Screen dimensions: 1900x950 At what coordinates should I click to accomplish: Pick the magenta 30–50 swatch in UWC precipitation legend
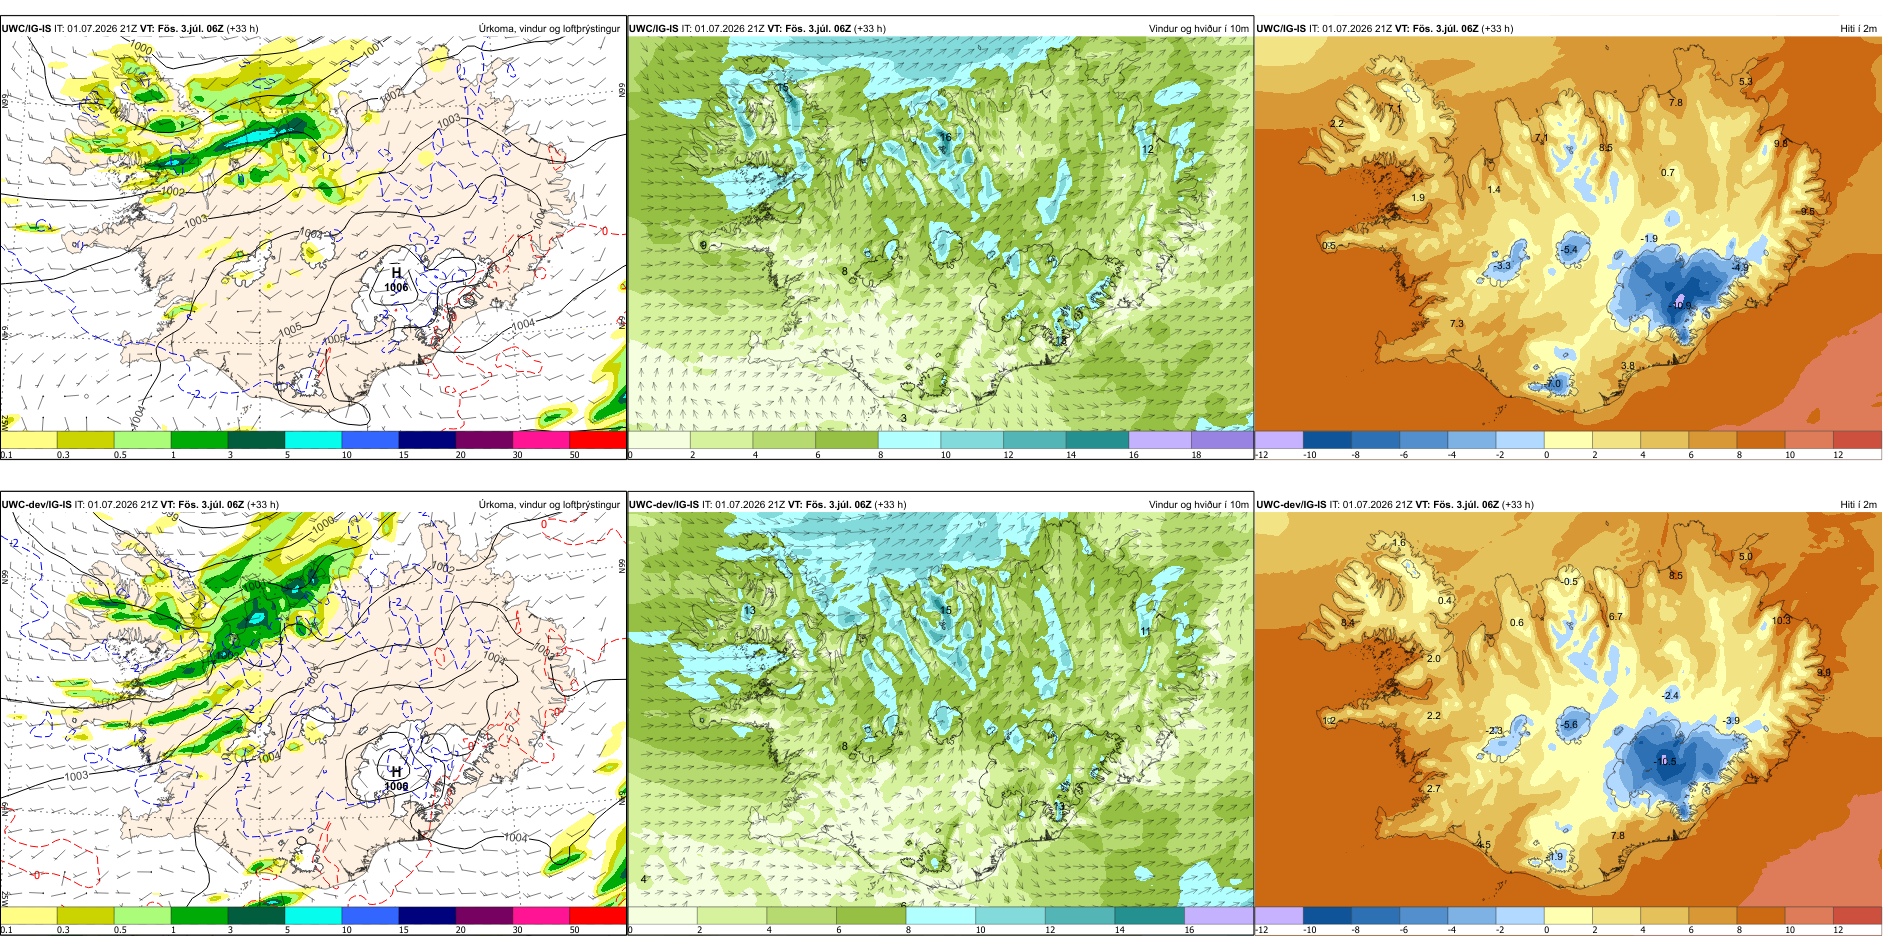(x=540, y=440)
